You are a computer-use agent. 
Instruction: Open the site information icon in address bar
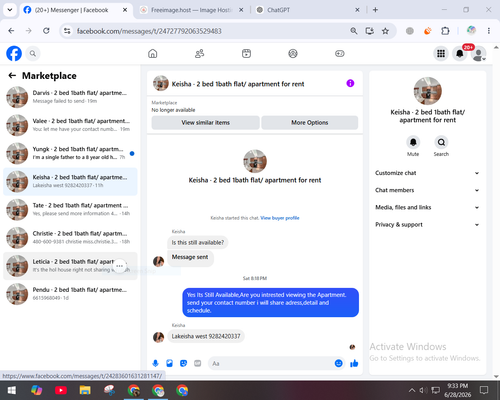pos(67,31)
